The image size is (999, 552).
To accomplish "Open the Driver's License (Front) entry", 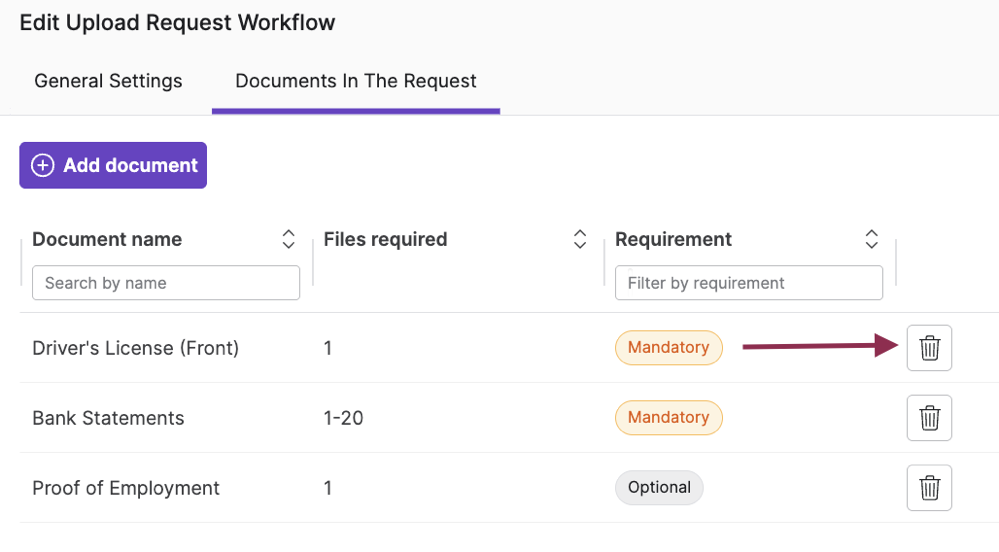I will click(x=135, y=348).
